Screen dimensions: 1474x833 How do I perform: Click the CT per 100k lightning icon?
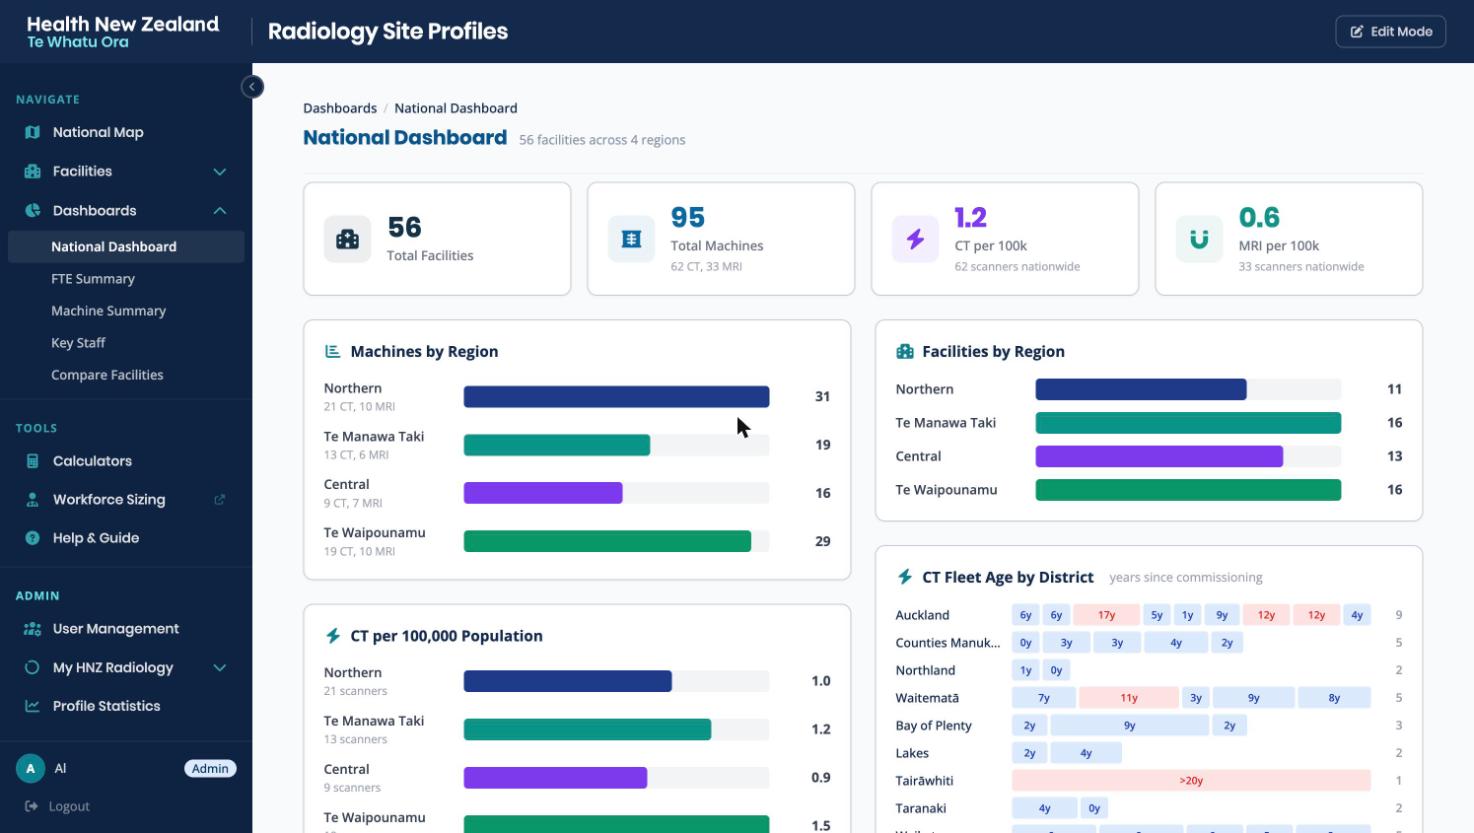[915, 239]
